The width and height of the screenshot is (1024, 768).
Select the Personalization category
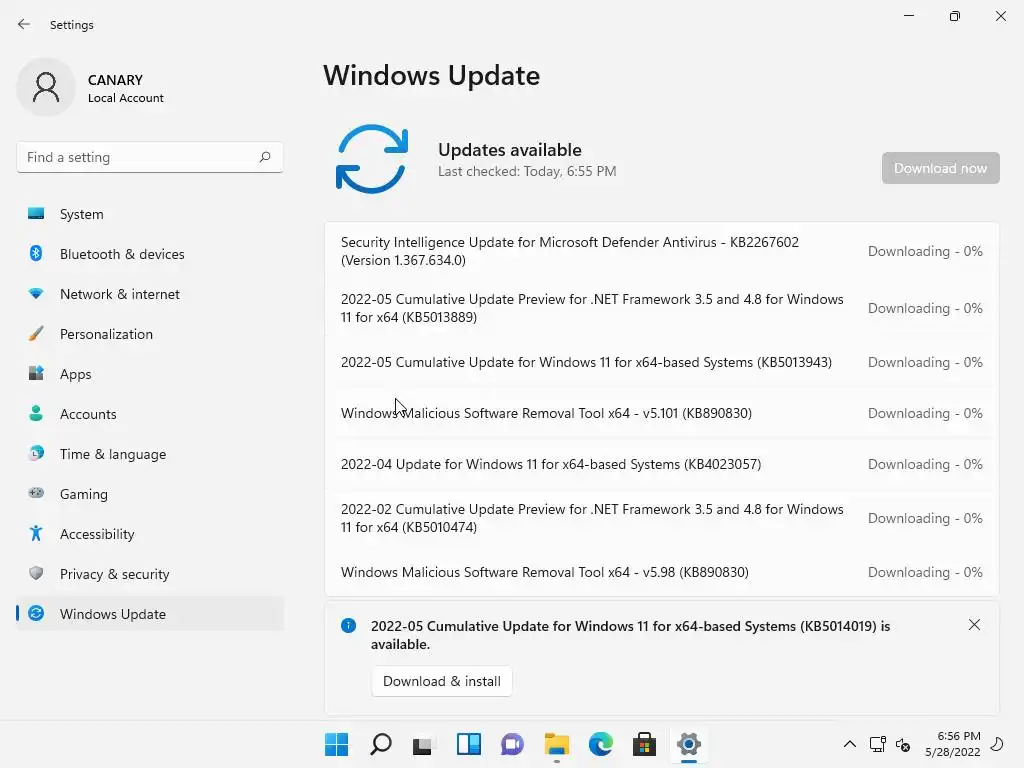pos(106,334)
